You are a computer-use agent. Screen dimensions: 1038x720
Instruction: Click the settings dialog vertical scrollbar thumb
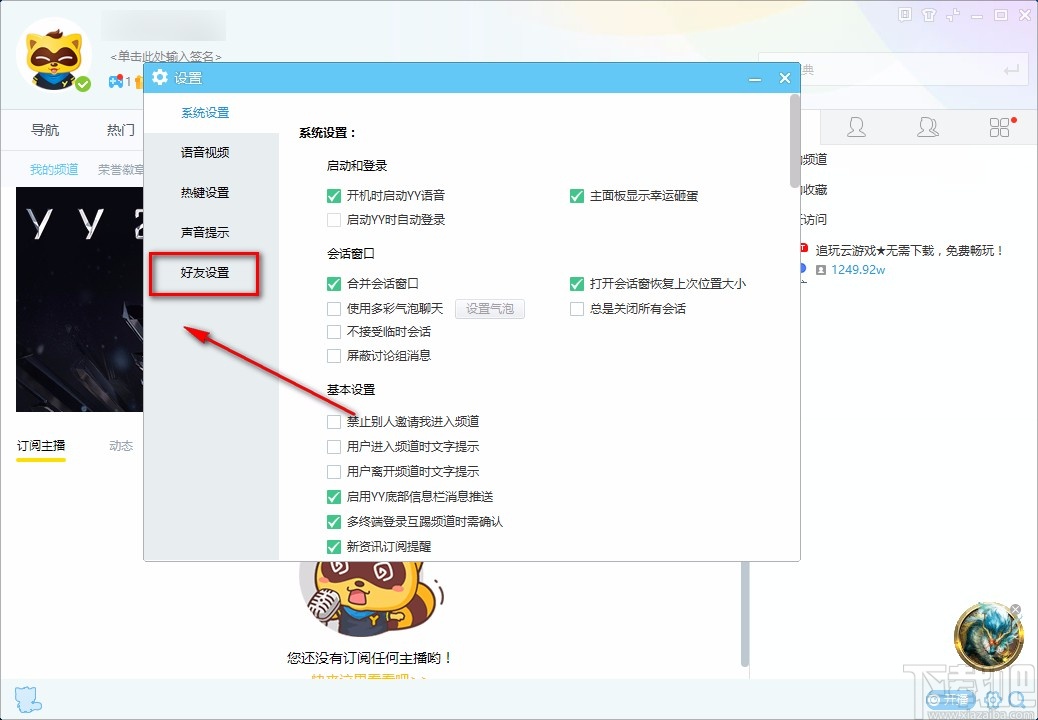point(794,140)
